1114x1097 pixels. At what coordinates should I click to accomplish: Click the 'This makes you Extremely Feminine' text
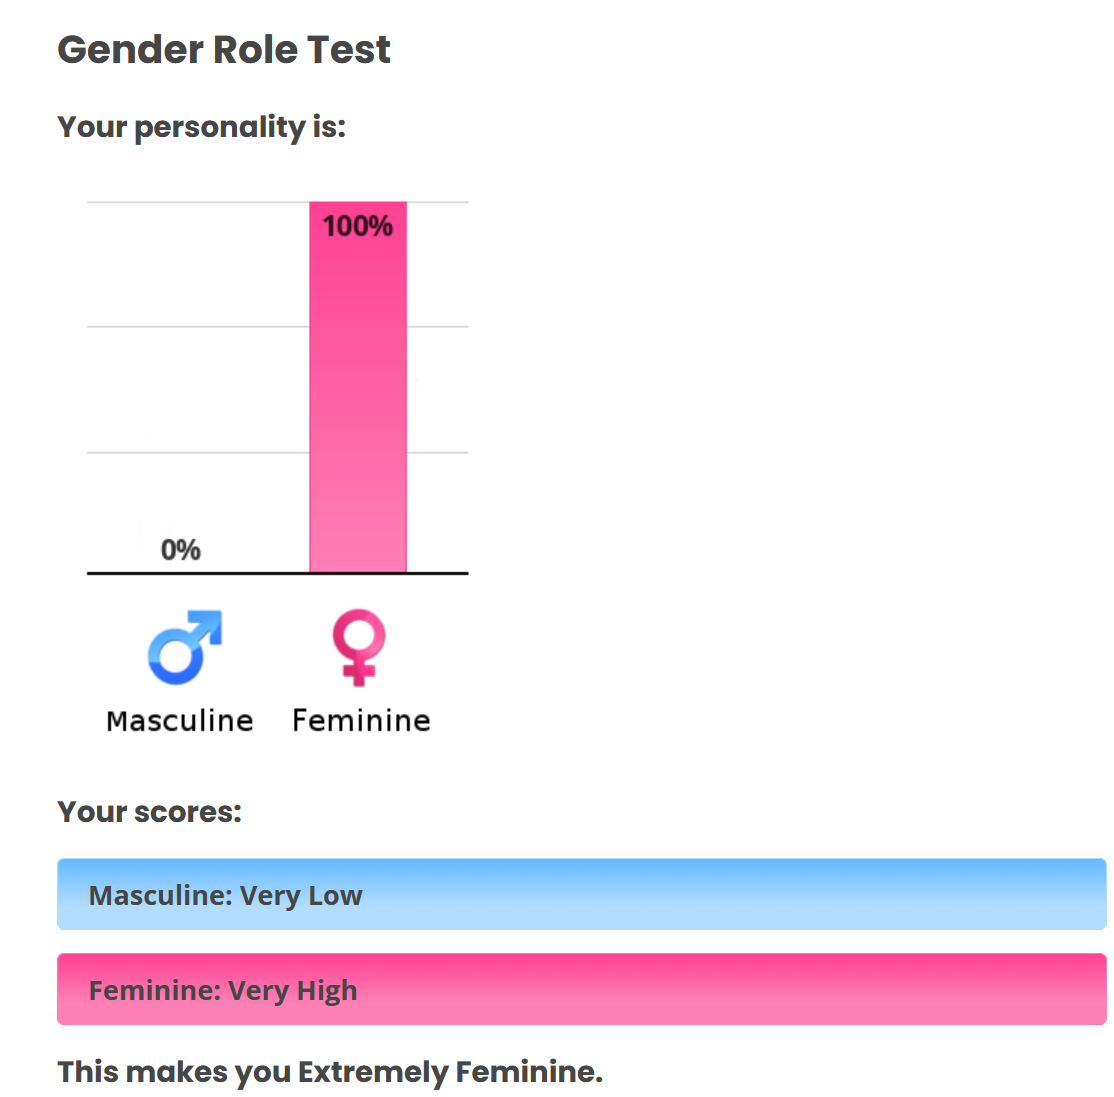(x=330, y=1072)
